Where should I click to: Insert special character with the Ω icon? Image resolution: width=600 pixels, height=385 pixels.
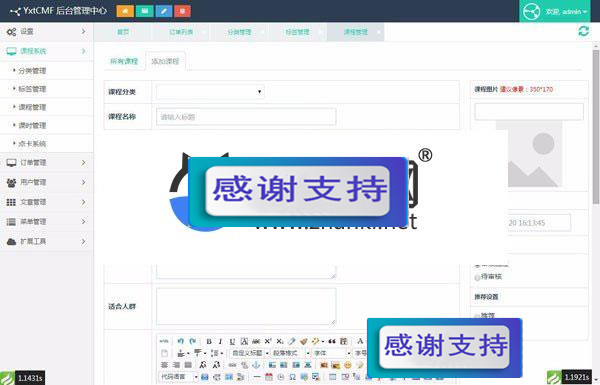(292, 377)
